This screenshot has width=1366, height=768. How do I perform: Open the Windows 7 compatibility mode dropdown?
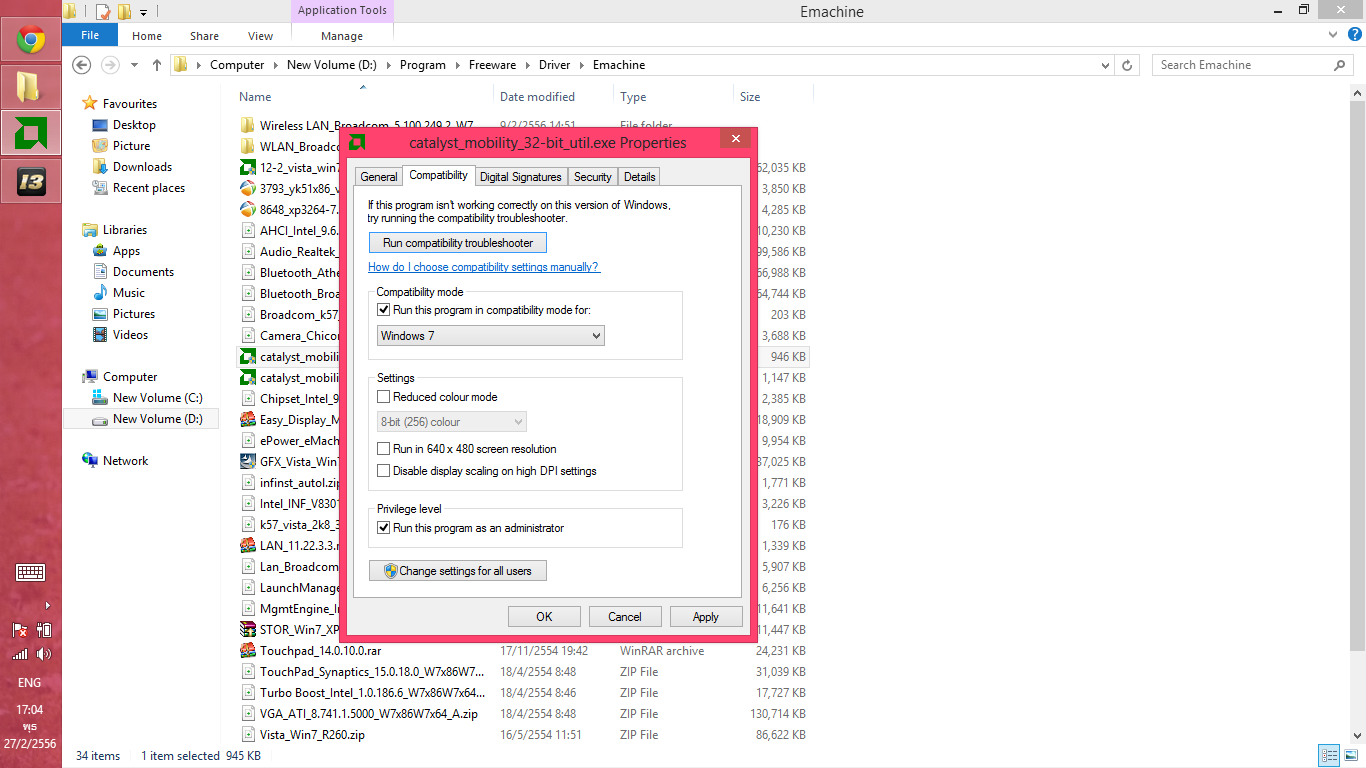pyautogui.click(x=491, y=336)
